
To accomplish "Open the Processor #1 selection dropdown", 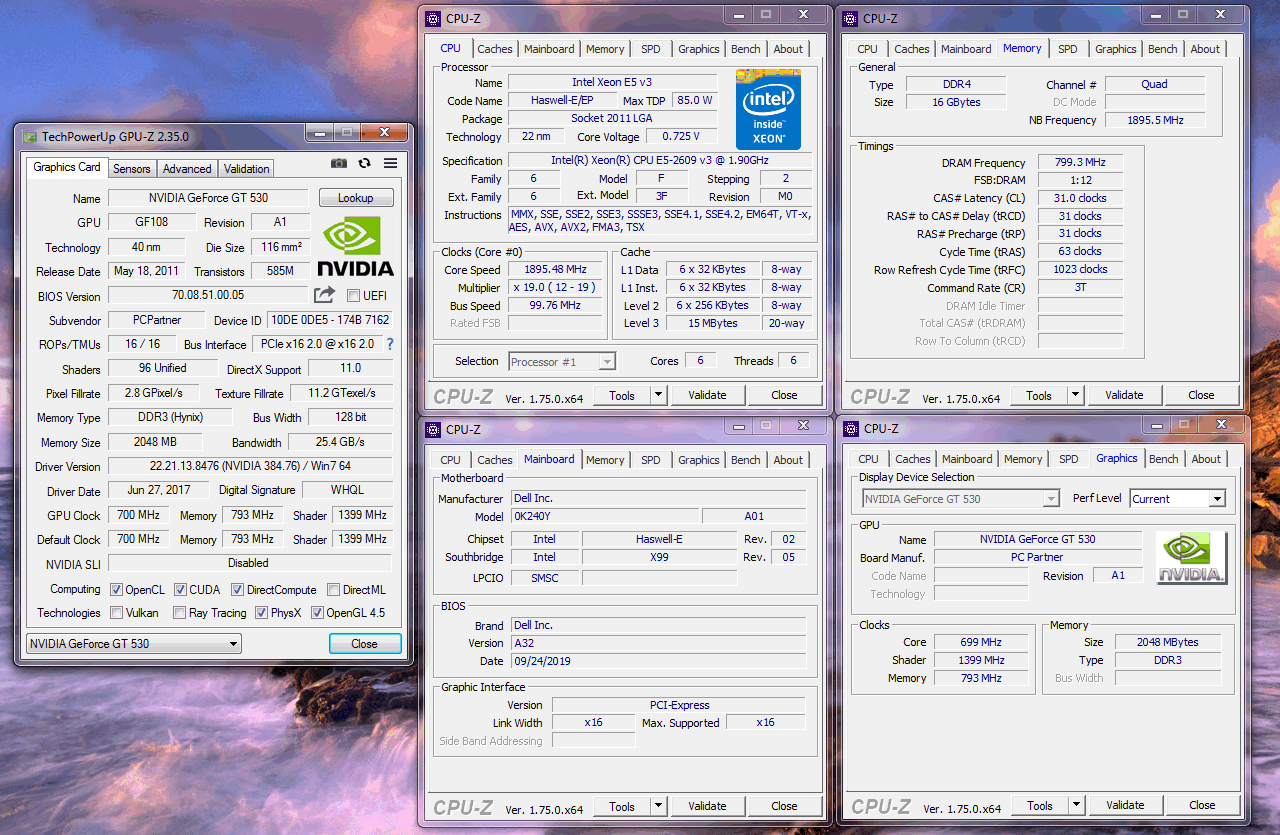I will (562, 361).
